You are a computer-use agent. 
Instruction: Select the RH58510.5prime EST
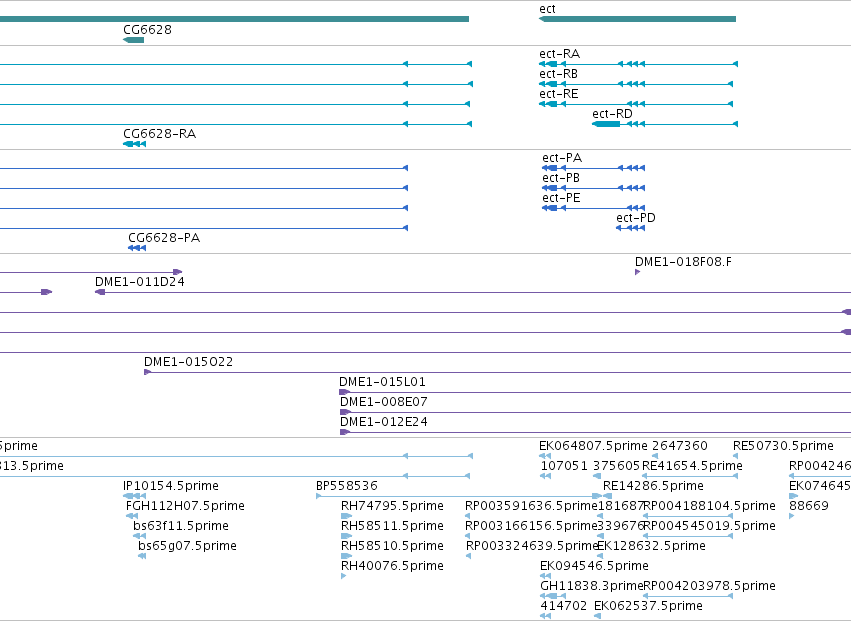(x=392, y=546)
